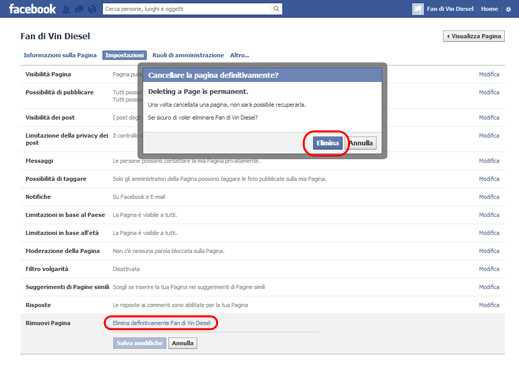
Task: Focus the Cerca persone search field
Action: click(187, 9)
